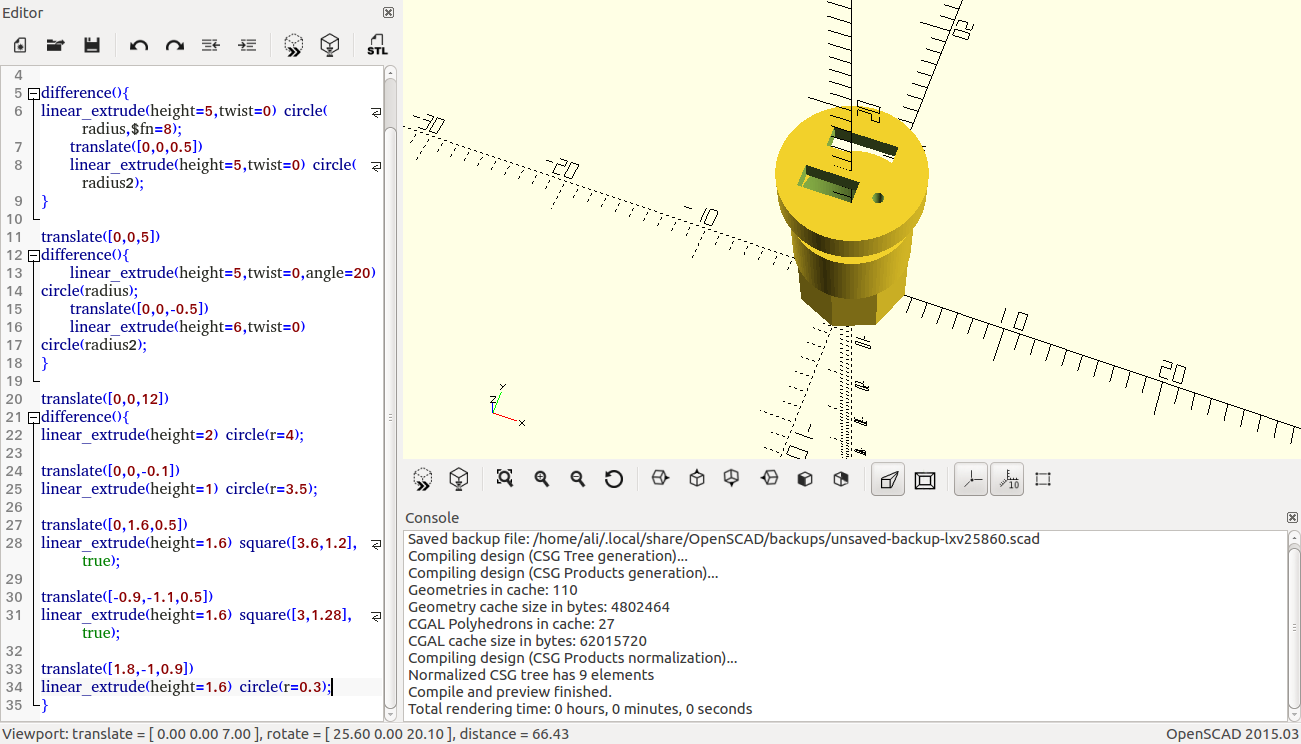Click the Console panel title
This screenshot has width=1301, height=744.
click(429, 517)
